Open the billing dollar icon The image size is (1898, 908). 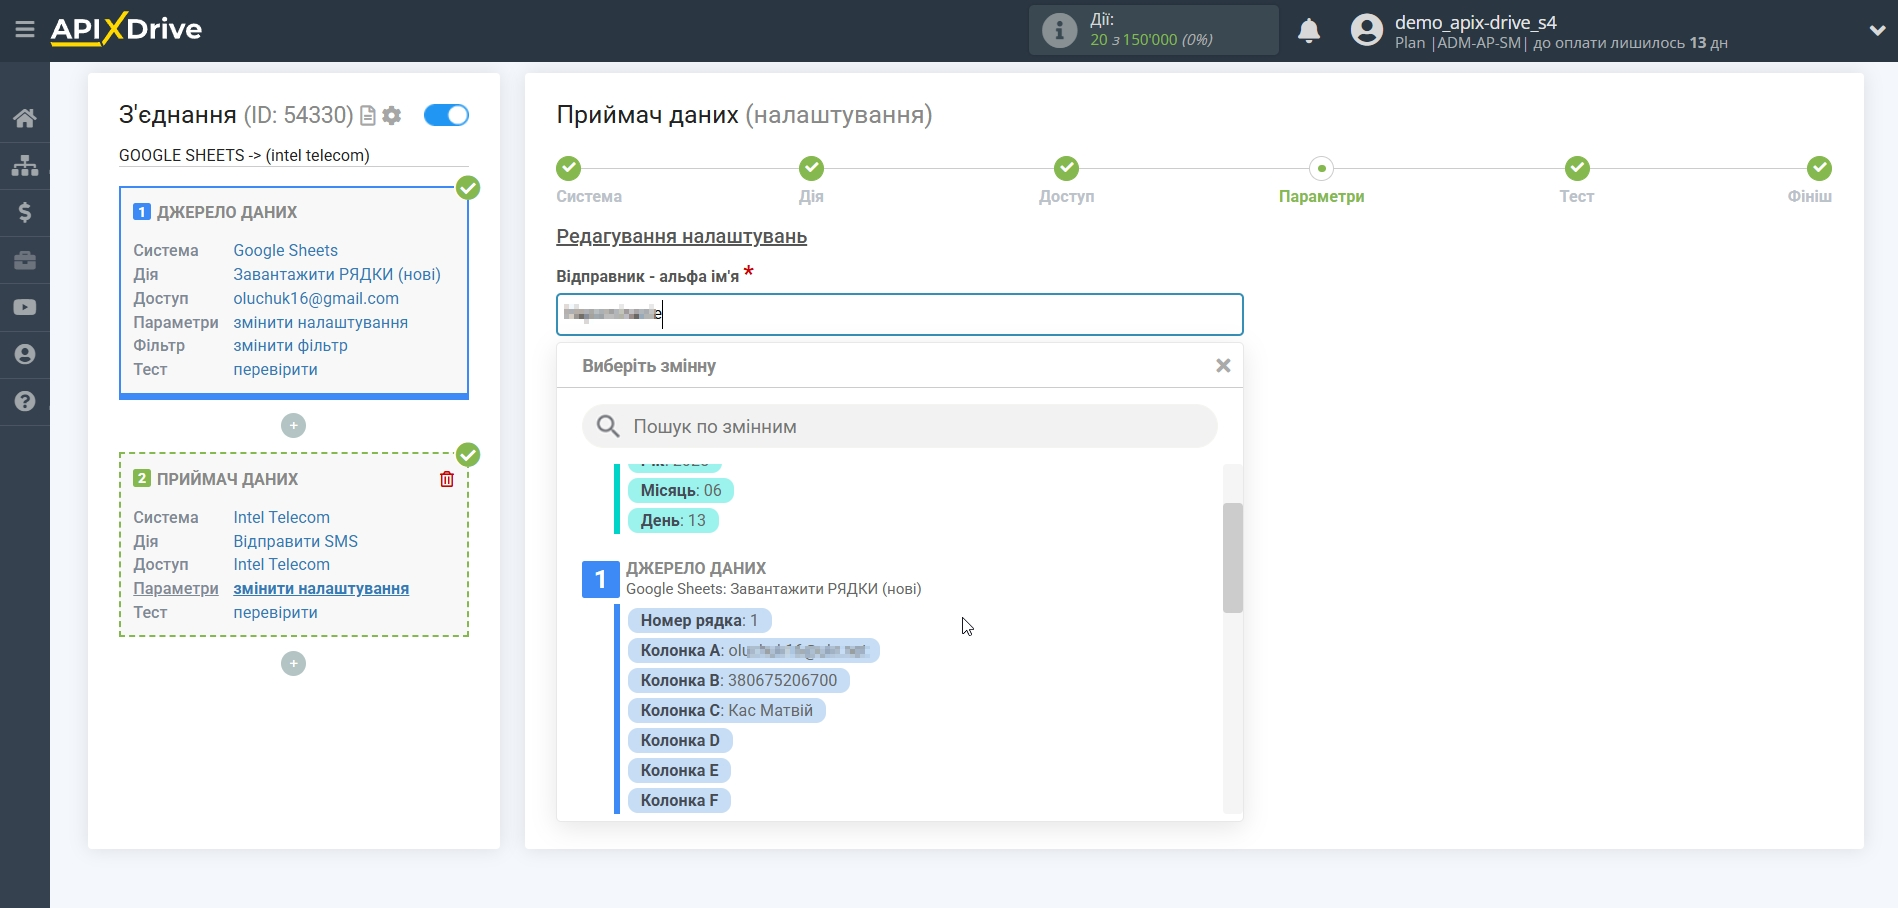click(x=25, y=212)
